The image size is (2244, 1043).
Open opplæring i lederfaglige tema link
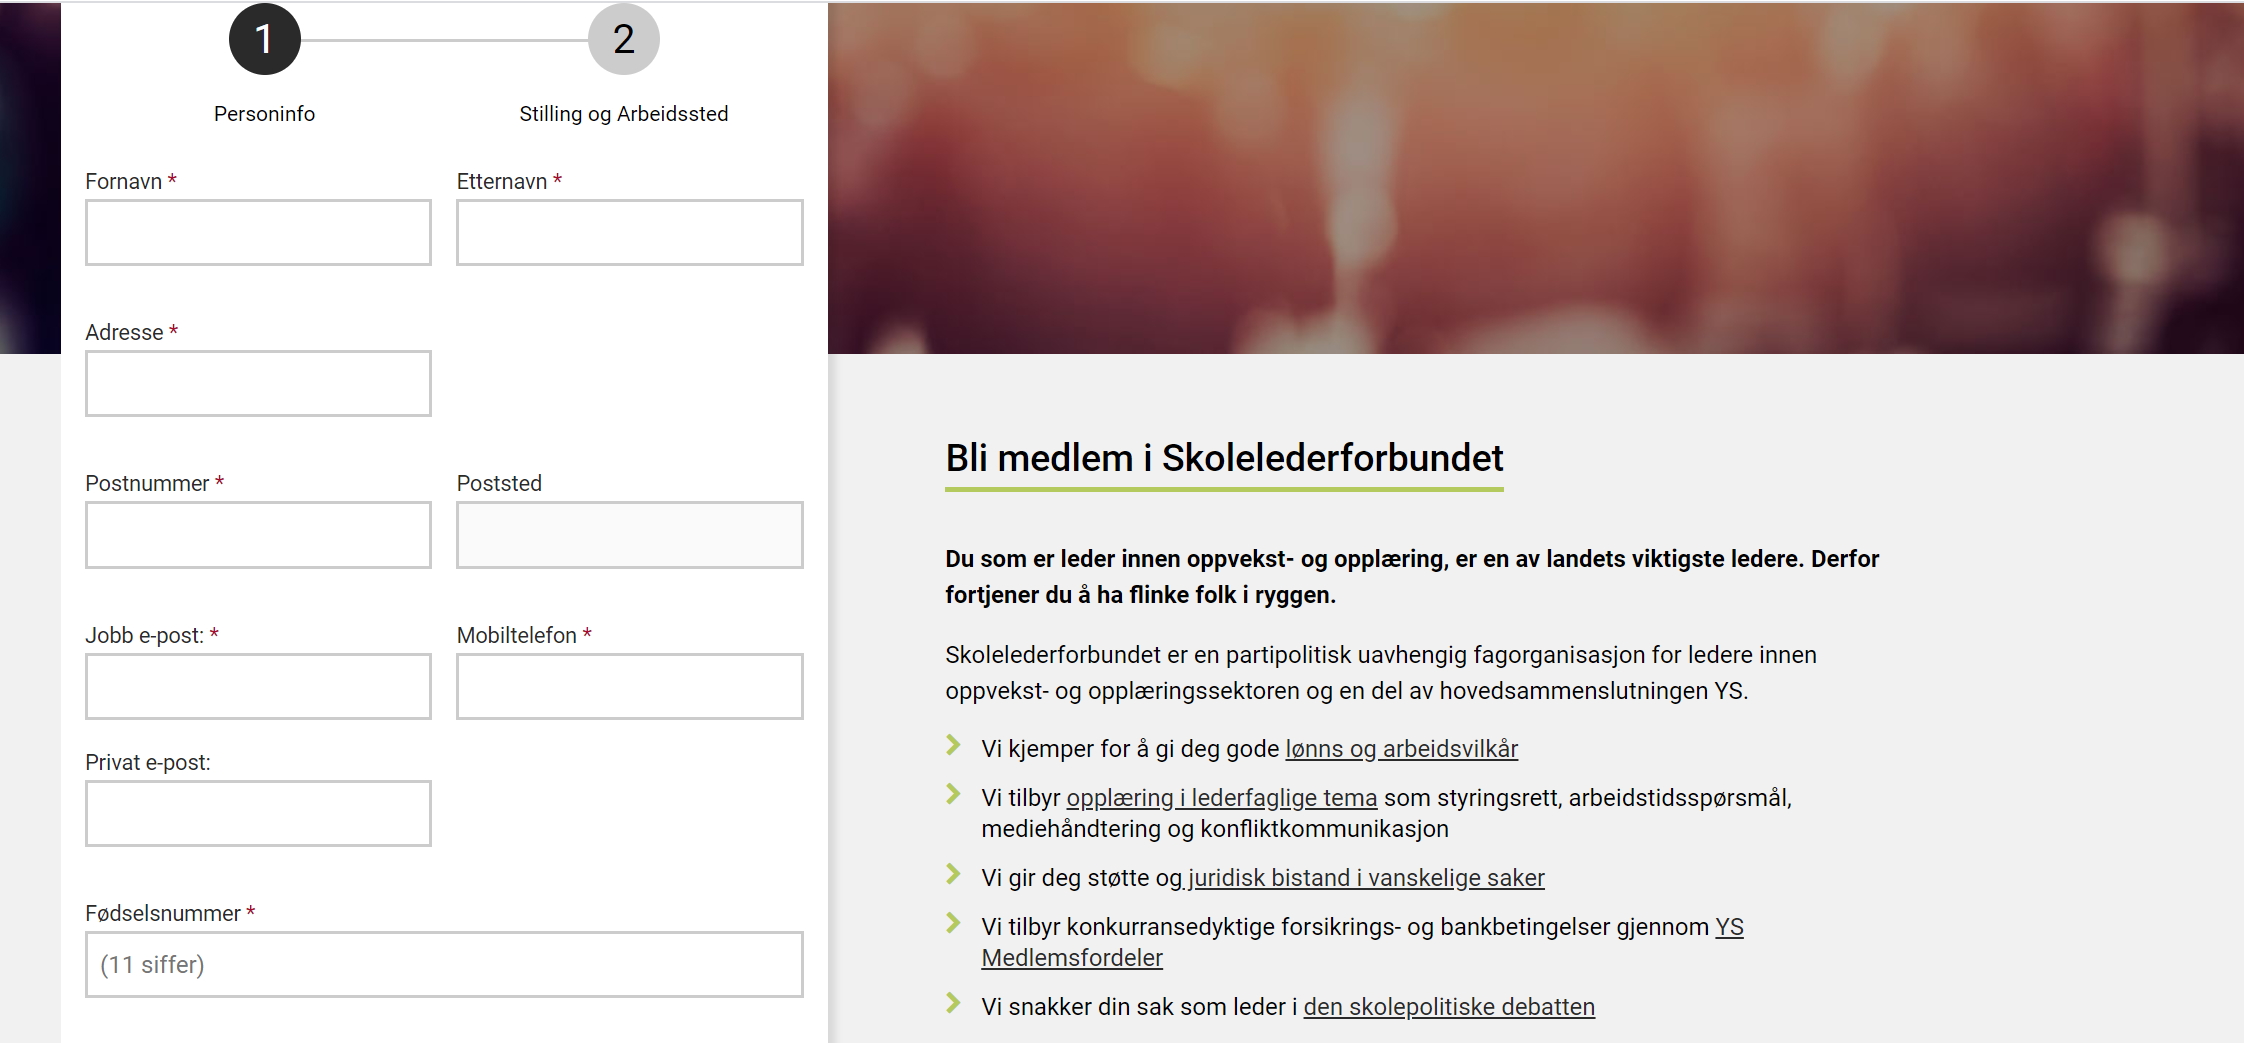(1221, 798)
